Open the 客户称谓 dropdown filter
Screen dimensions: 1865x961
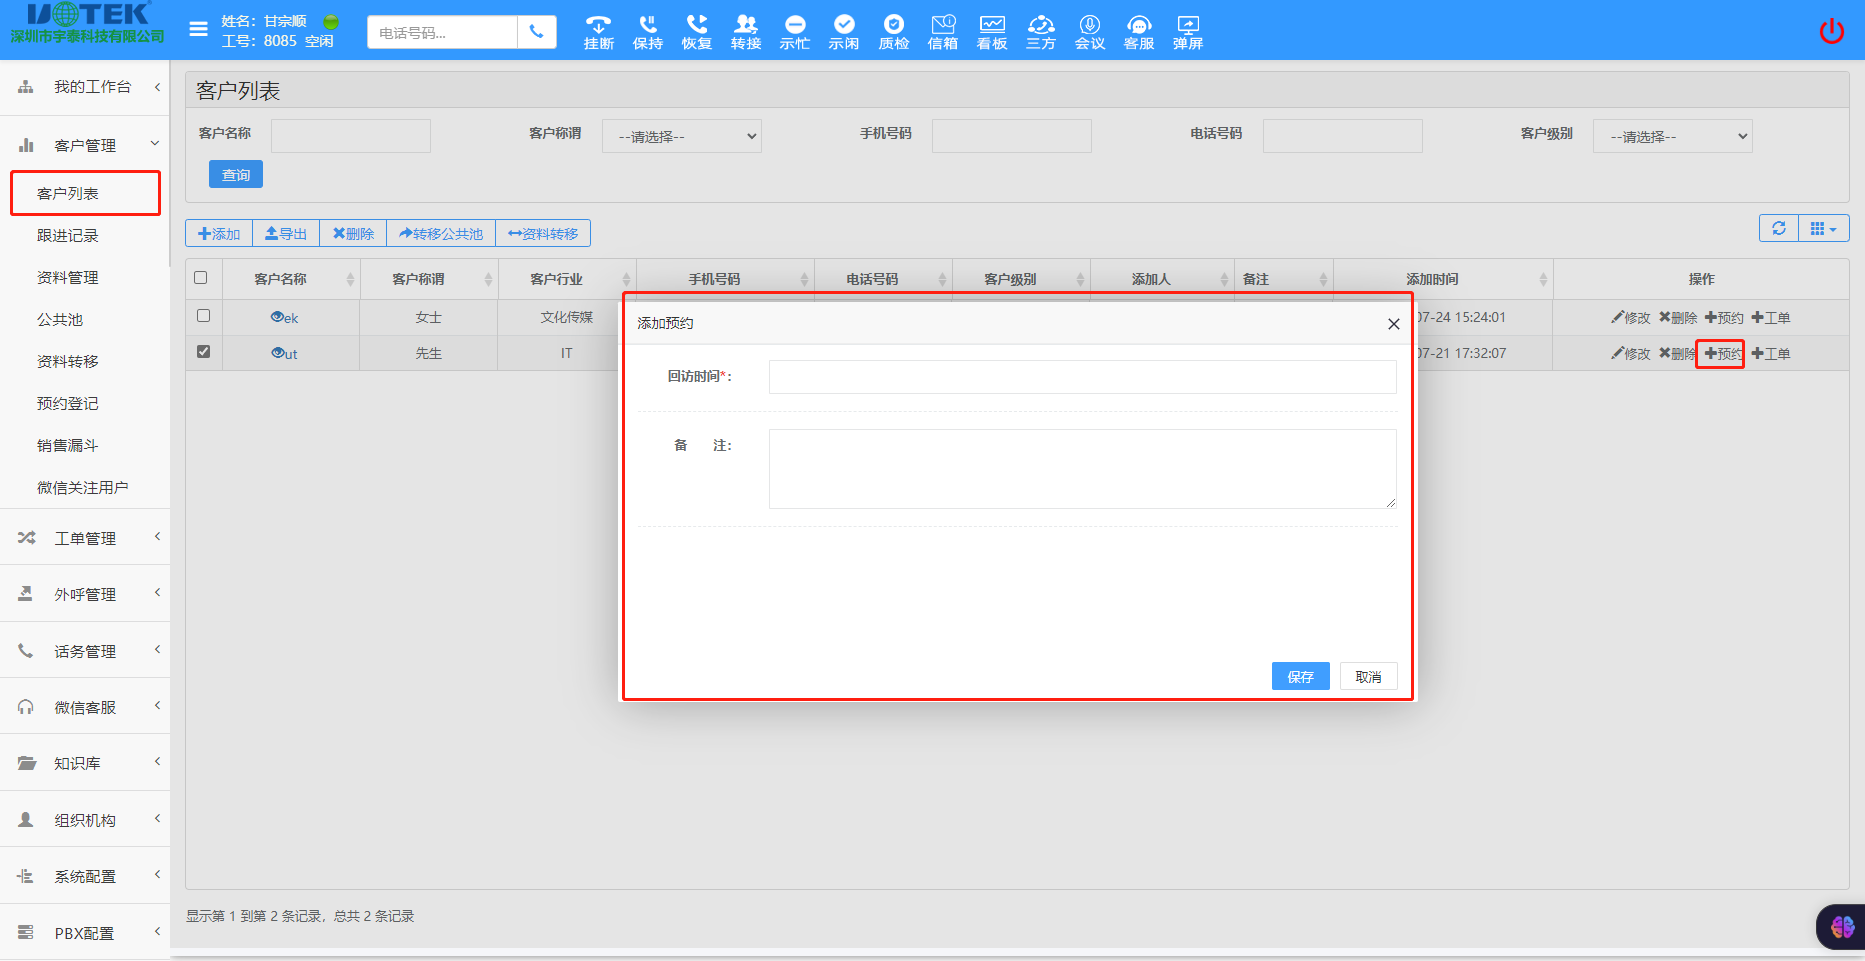(681, 137)
